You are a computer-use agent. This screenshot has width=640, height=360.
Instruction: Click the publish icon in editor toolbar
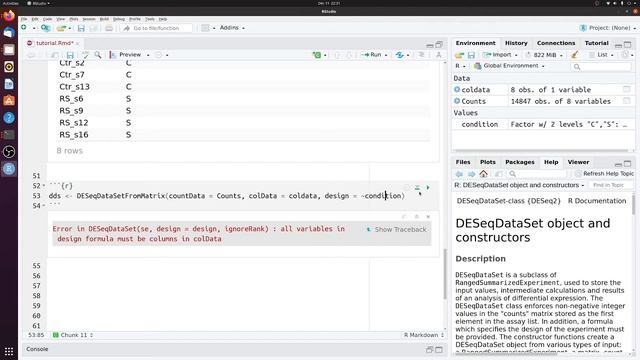pos(400,55)
